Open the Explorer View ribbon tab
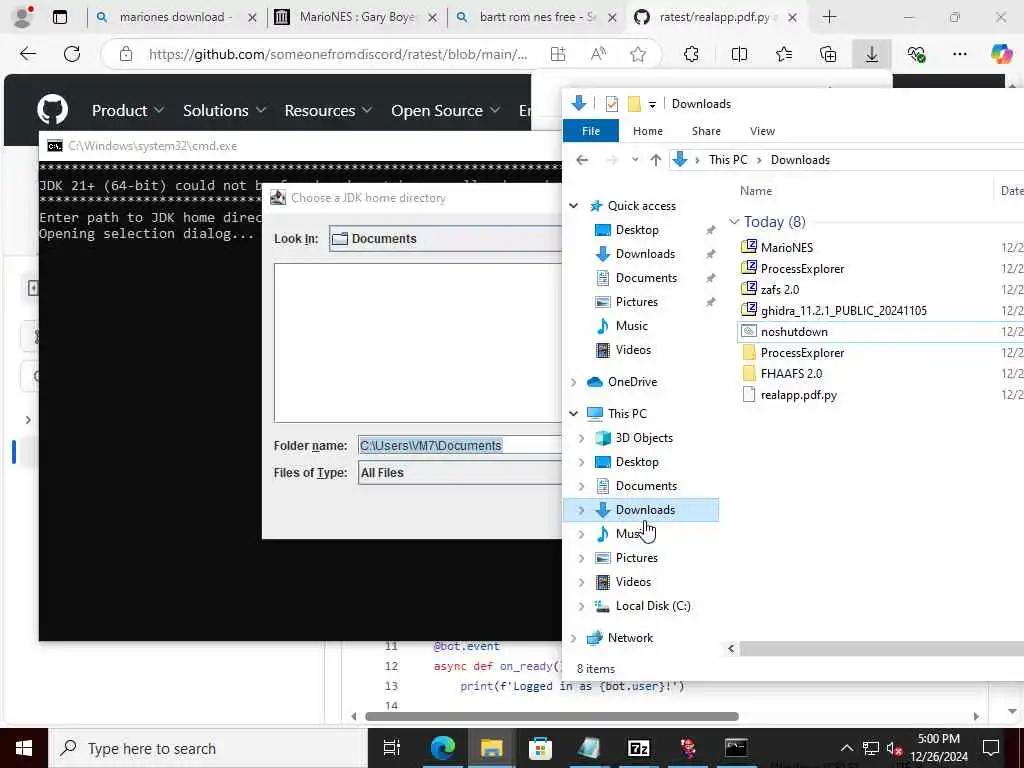The height and width of the screenshot is (768, 1024). (x=762, y=131)
